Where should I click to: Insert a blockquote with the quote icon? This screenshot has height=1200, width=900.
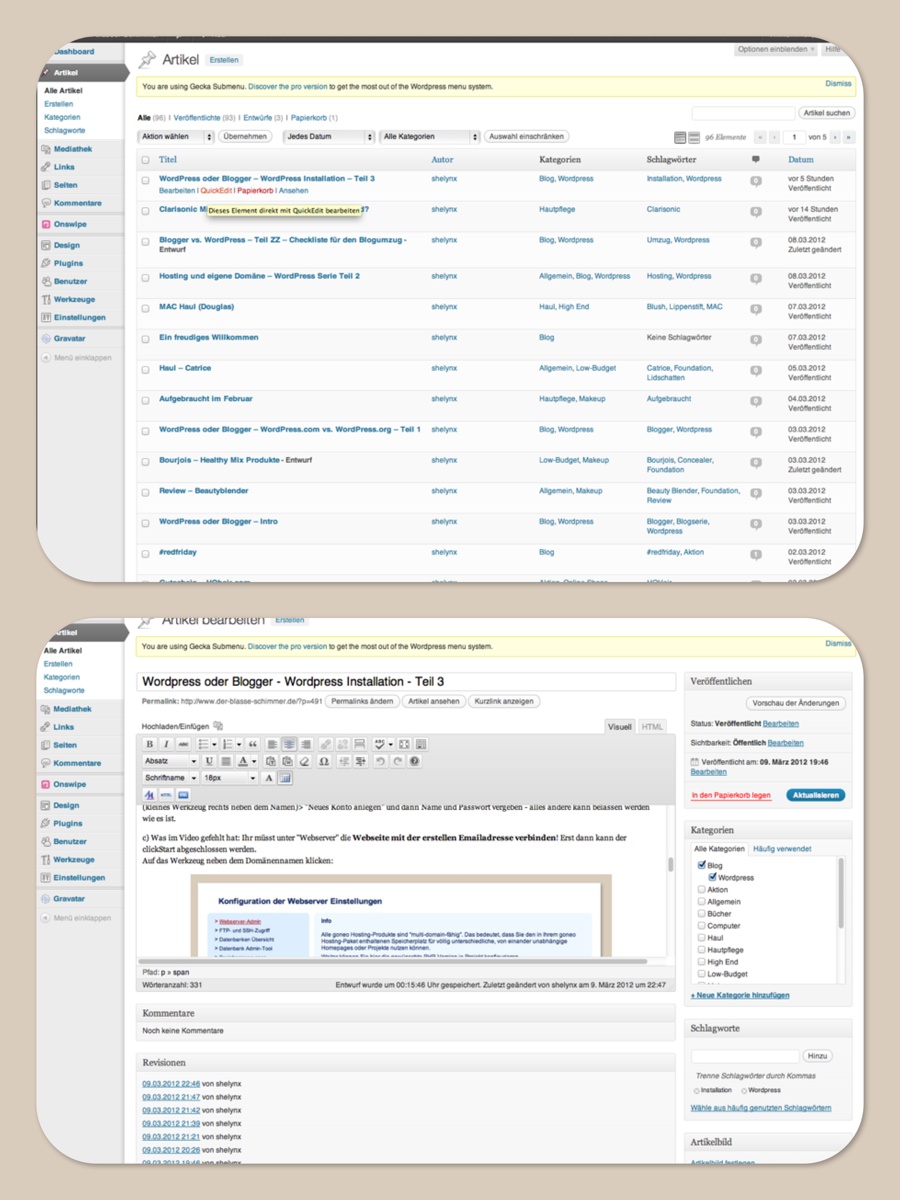[252, 744]
